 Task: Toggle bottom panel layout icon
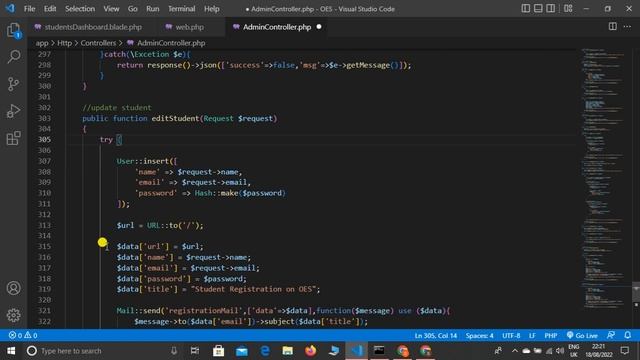click(538, 9)
